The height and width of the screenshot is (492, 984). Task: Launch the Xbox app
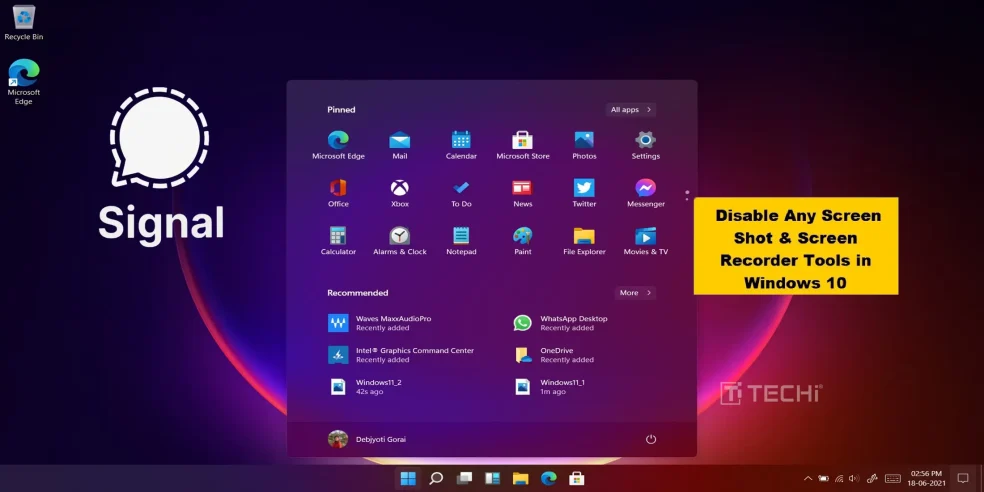[x=400, y=188]
